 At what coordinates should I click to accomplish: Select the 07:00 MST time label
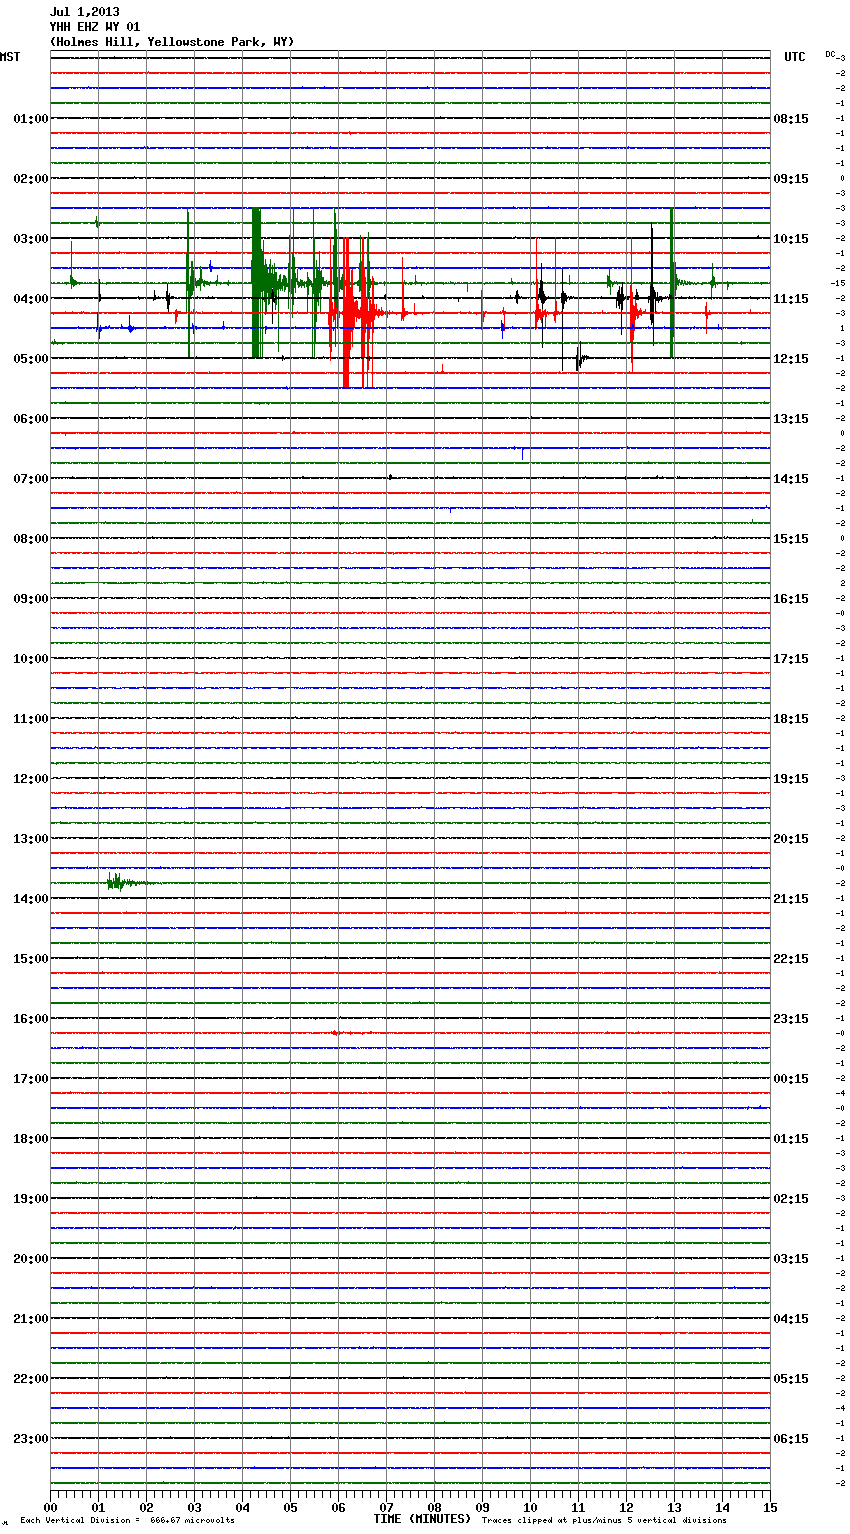click(31, 479)
